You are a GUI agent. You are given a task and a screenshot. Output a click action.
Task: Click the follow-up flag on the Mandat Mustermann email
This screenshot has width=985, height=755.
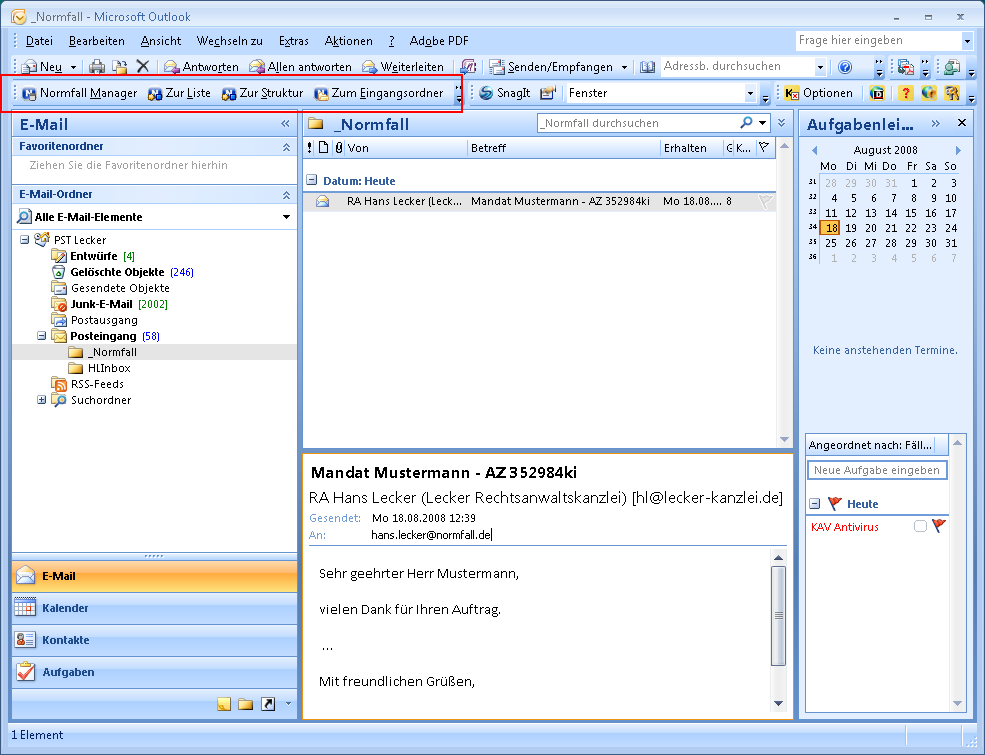click(765, 201)
